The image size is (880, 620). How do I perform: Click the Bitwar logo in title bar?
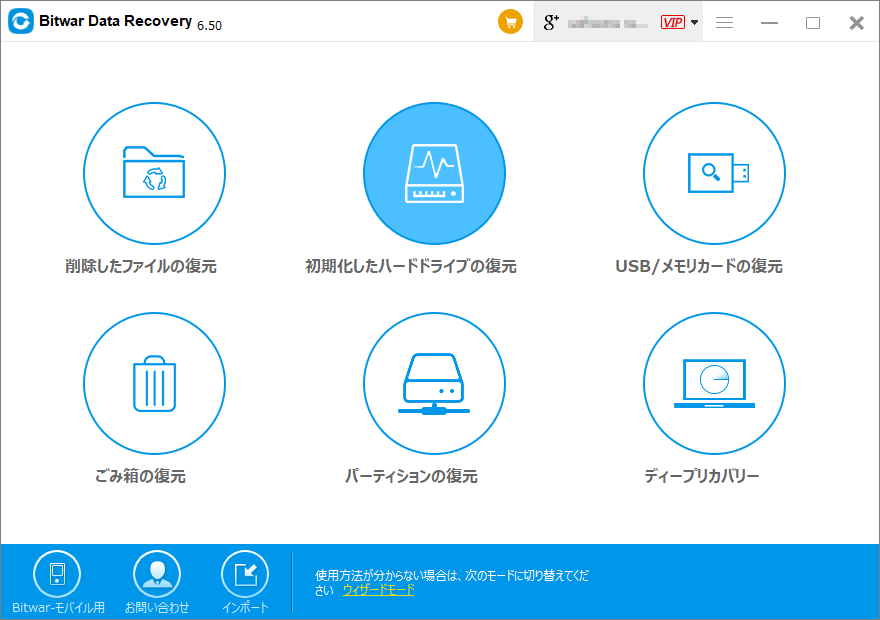click(x=20, y=22)
